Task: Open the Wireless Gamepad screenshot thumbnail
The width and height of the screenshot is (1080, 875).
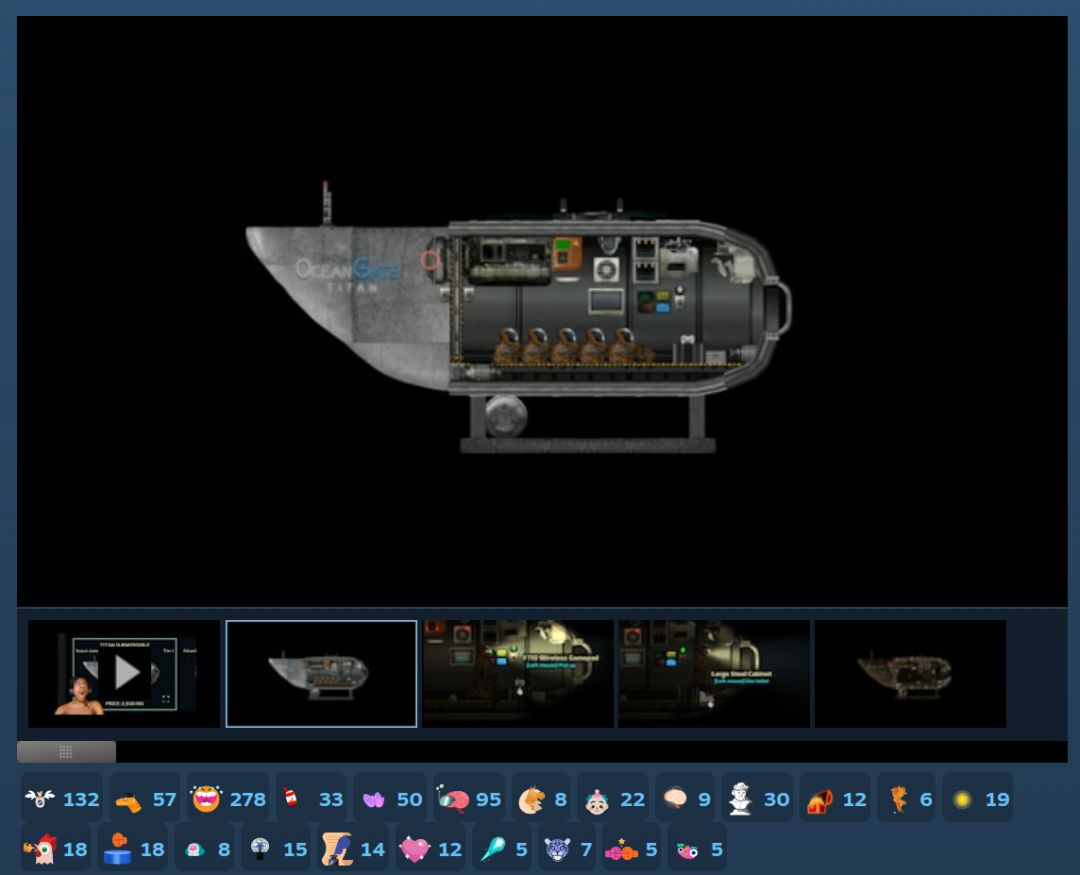Action: [x=518, y=673]
